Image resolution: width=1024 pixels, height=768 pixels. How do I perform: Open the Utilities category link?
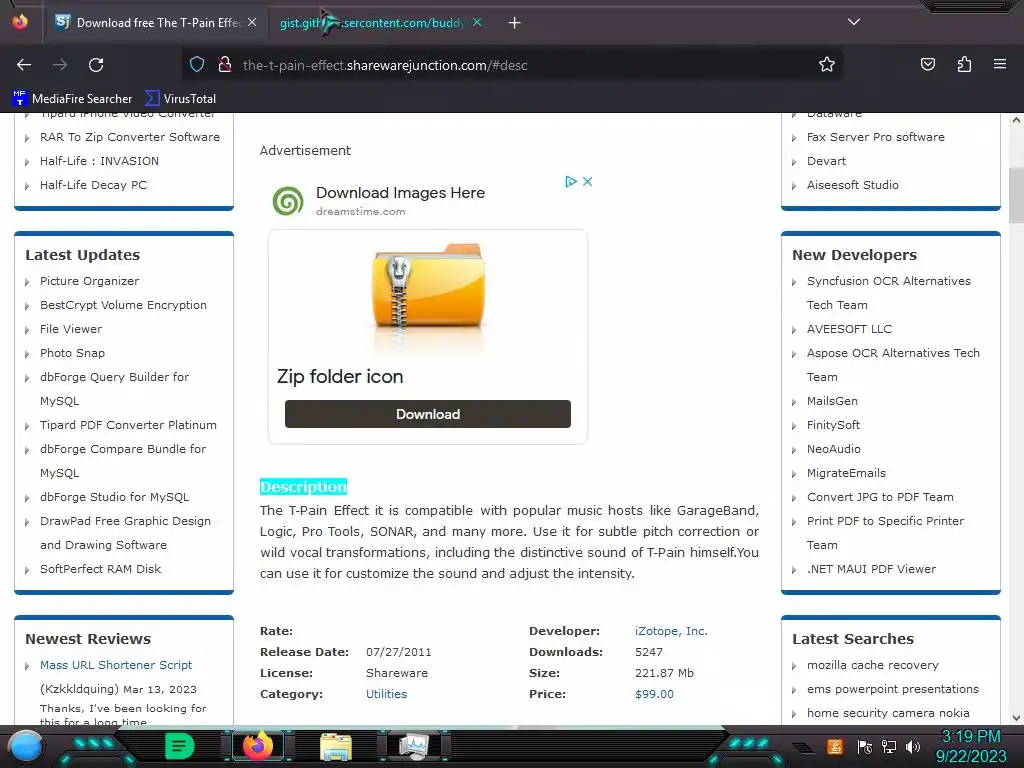386,694
